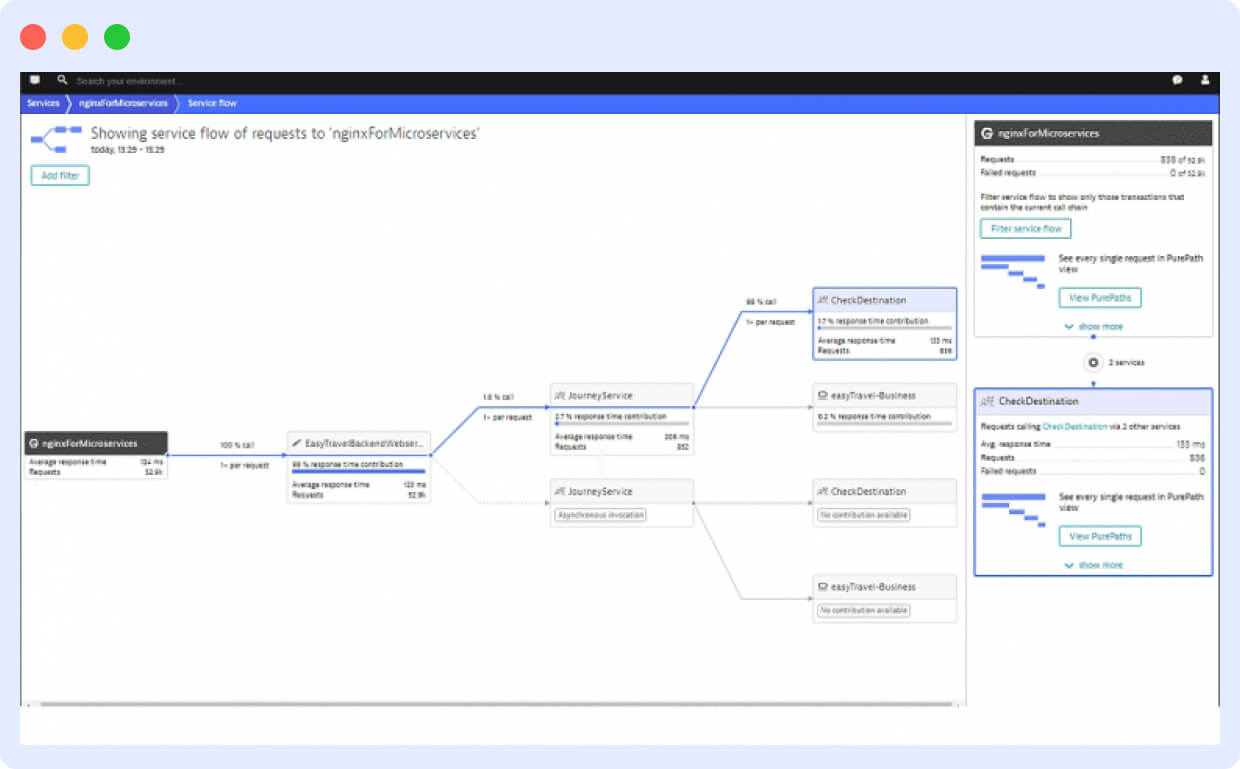
Task: Open View PurePaths in the nginxForMicroservices panel
Action: pos(1100,298)
